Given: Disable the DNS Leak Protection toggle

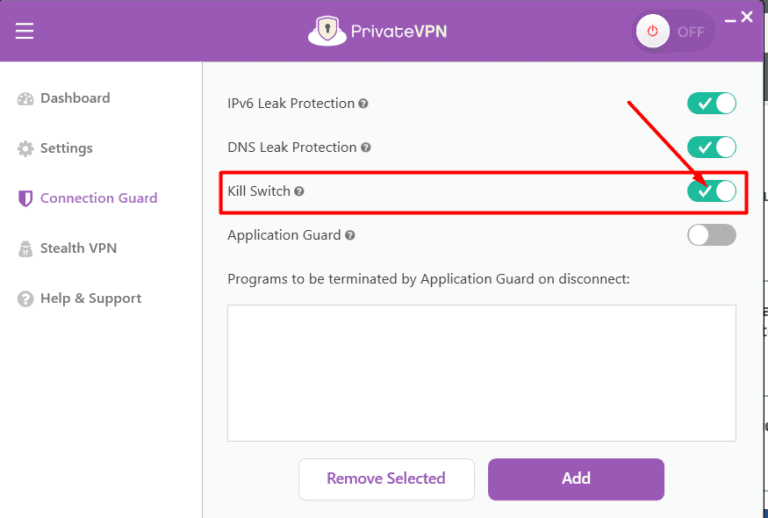Looking at the screenshot, I should pyautogui.click(x=711, y=147).
